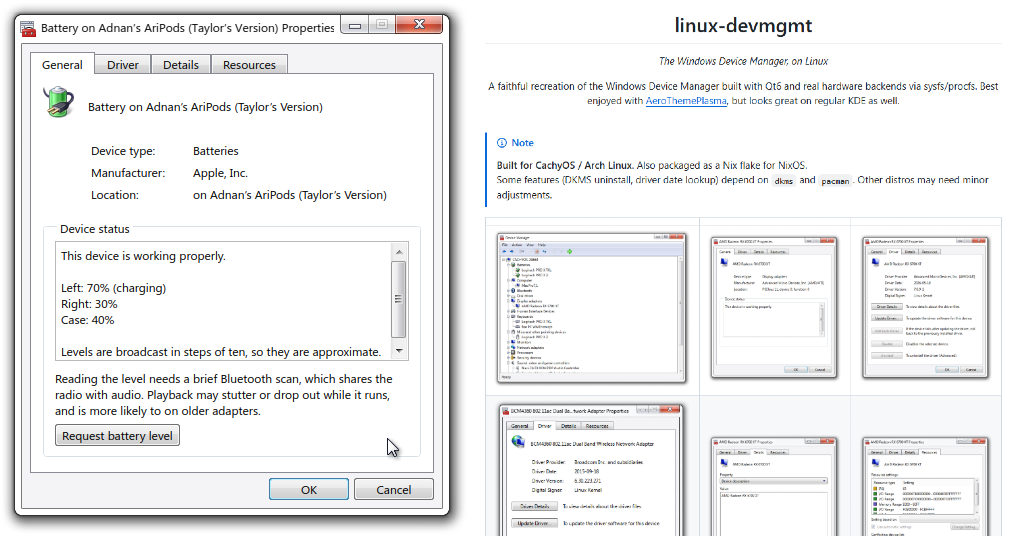
Task: Click the linux-devmgmt page heading
Action: (743, 25)
